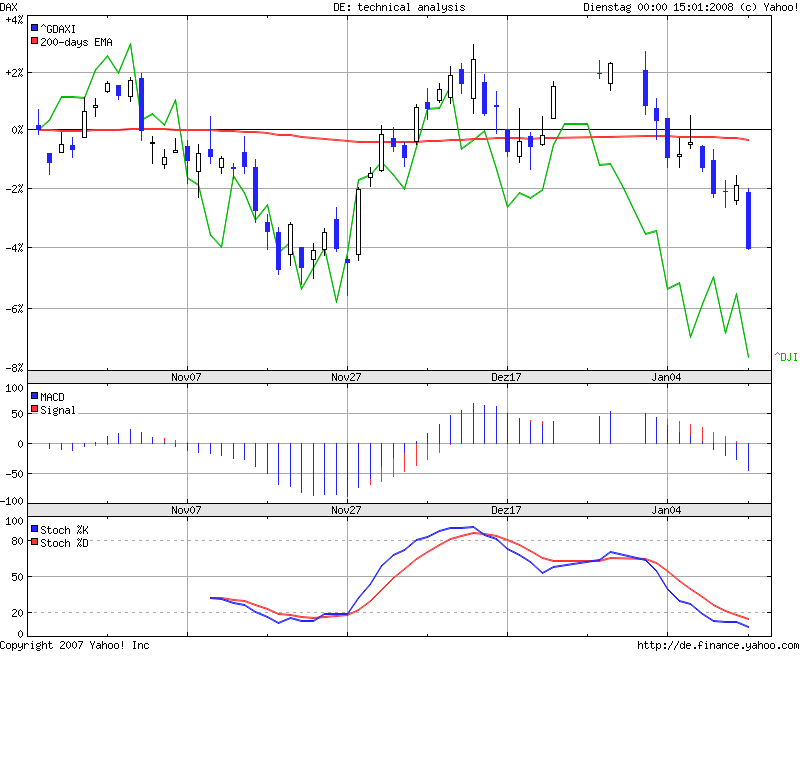
Task: Click the red Stoch %D legend swatch
Action: pyautogui.click(x=34, y=542)
